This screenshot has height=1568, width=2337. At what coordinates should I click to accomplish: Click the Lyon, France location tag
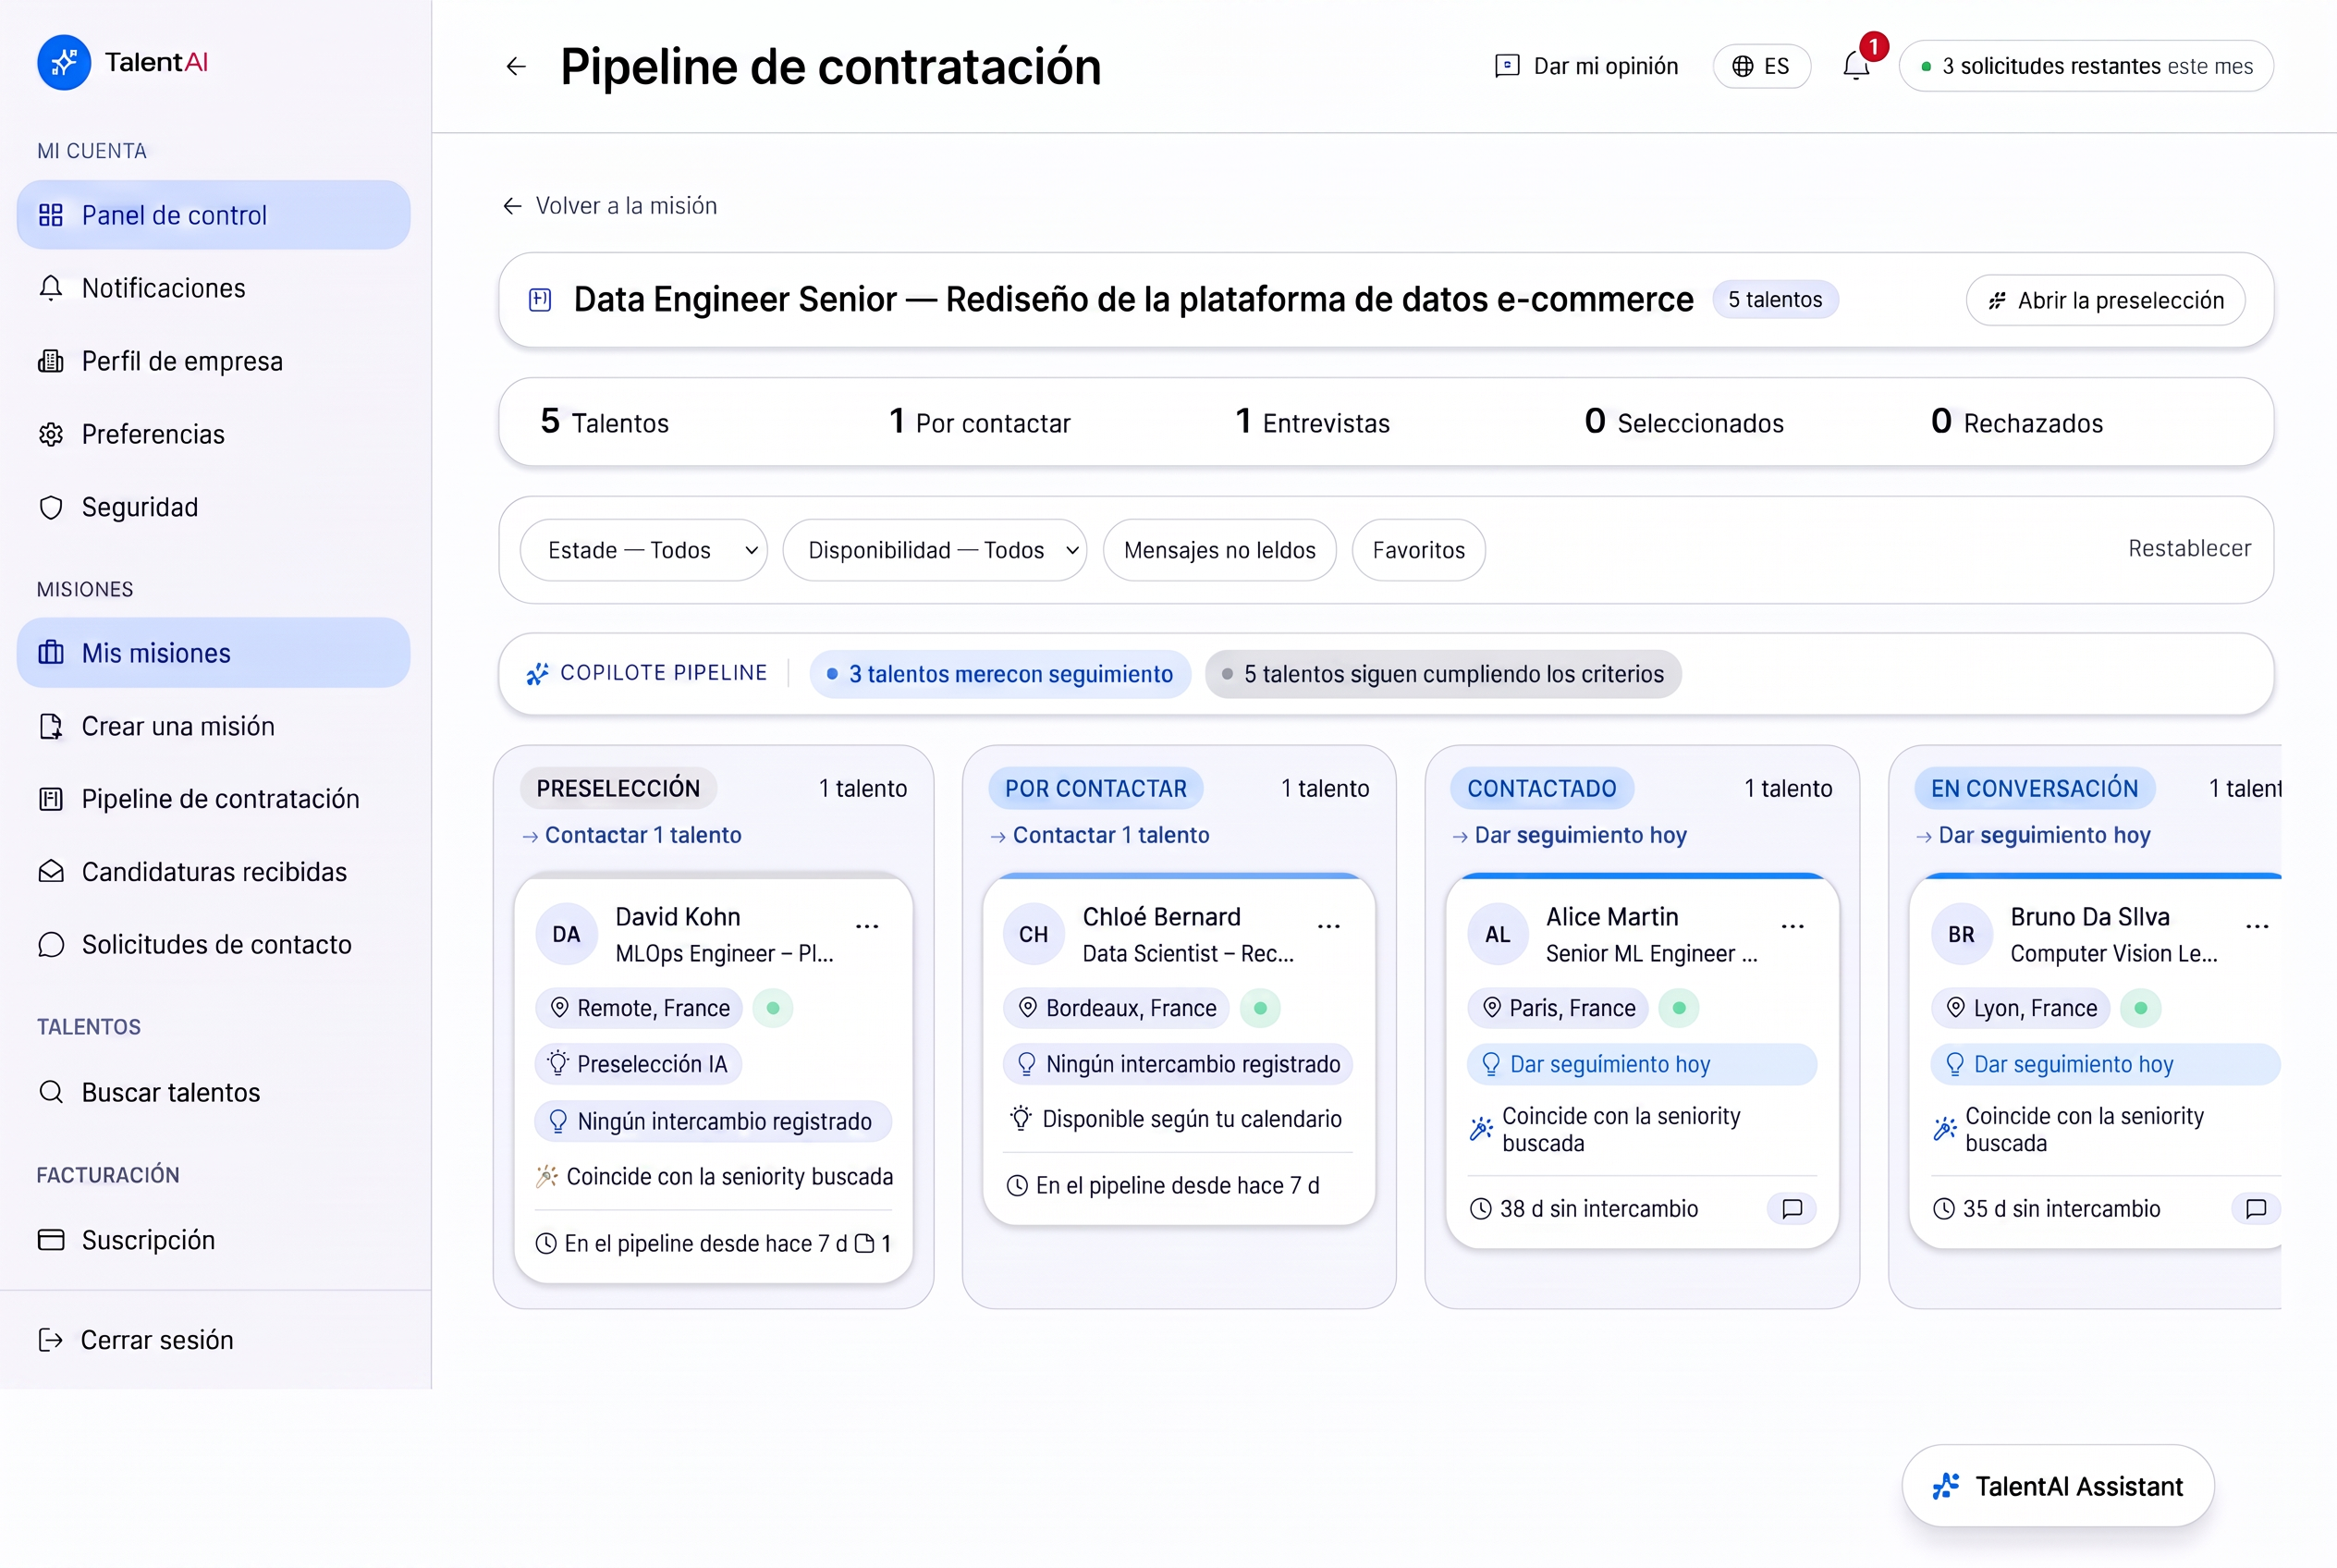[x=2020, y=1008]
